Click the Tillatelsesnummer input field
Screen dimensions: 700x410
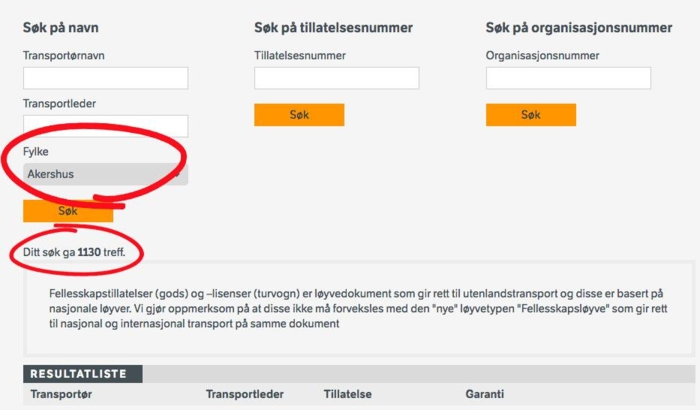click(x=336, y=78)
